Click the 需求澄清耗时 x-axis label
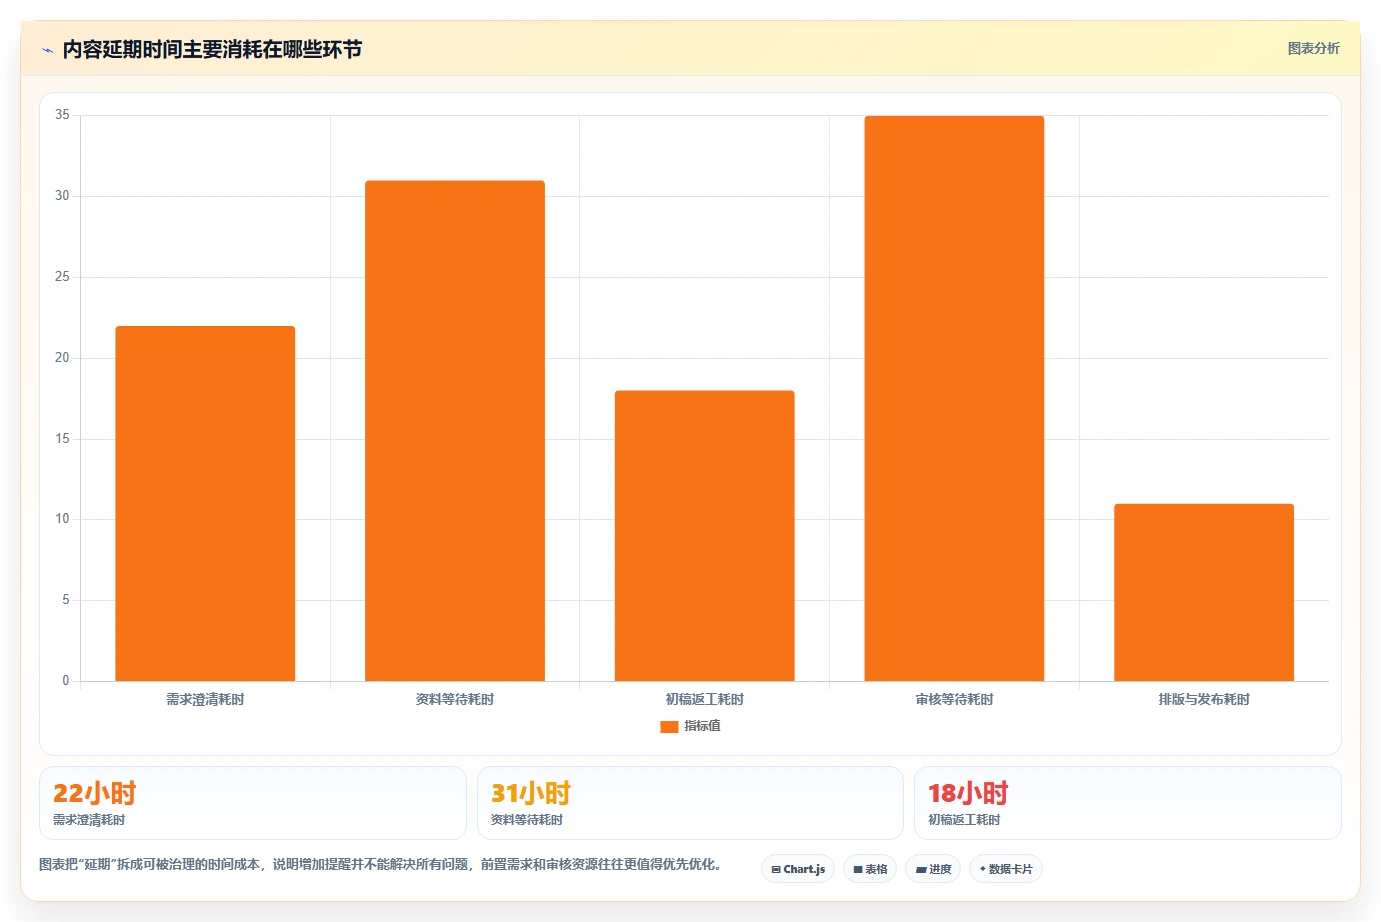1381x922 pixels. click(x=205, y=700)
